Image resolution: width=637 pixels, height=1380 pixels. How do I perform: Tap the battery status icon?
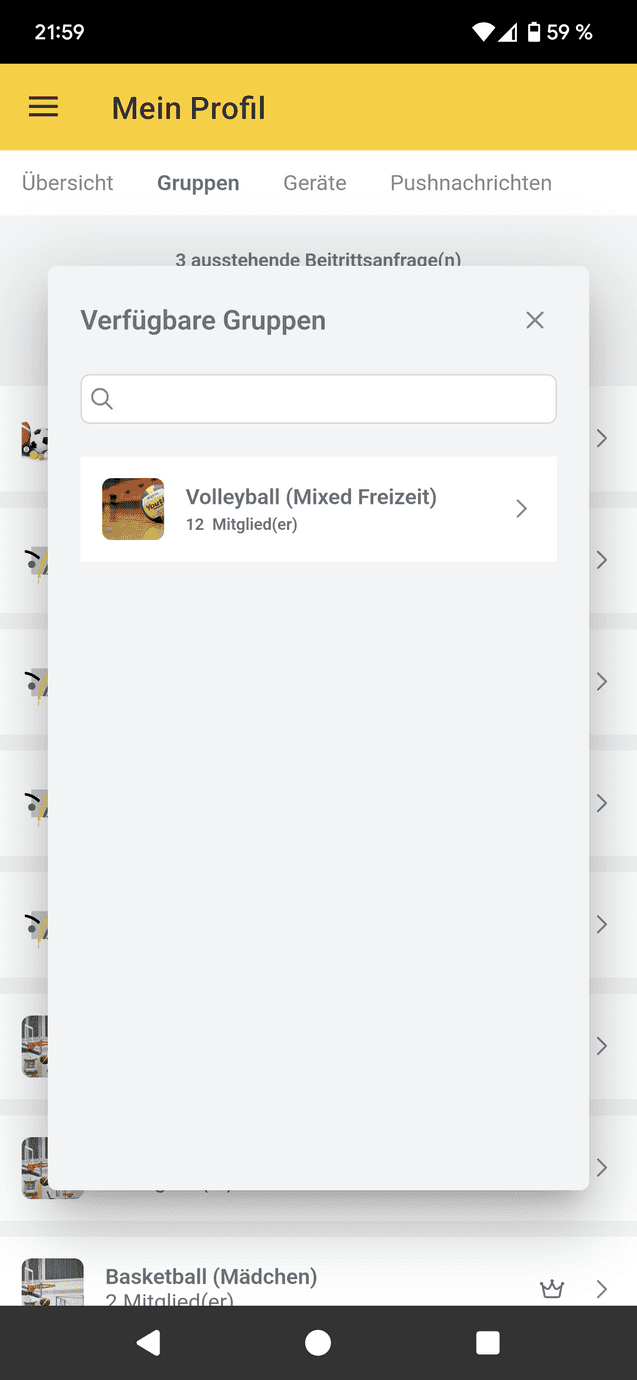coord(534,32)
